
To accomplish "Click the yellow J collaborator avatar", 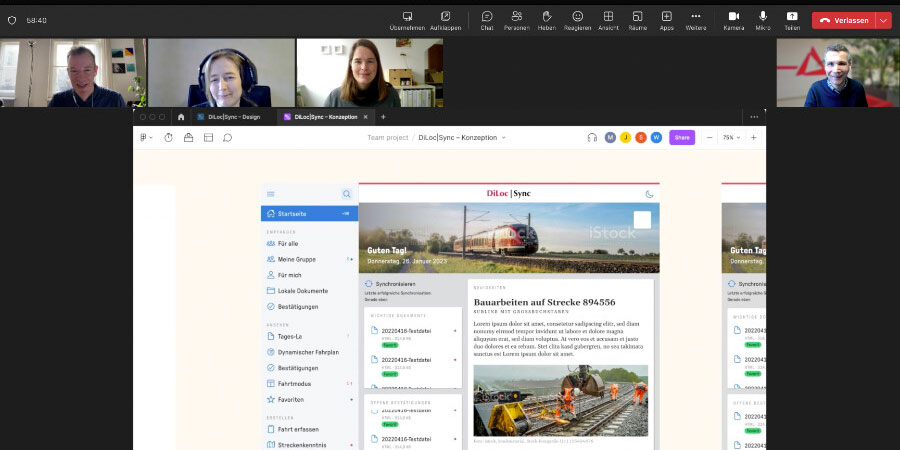I will (626, 138).
